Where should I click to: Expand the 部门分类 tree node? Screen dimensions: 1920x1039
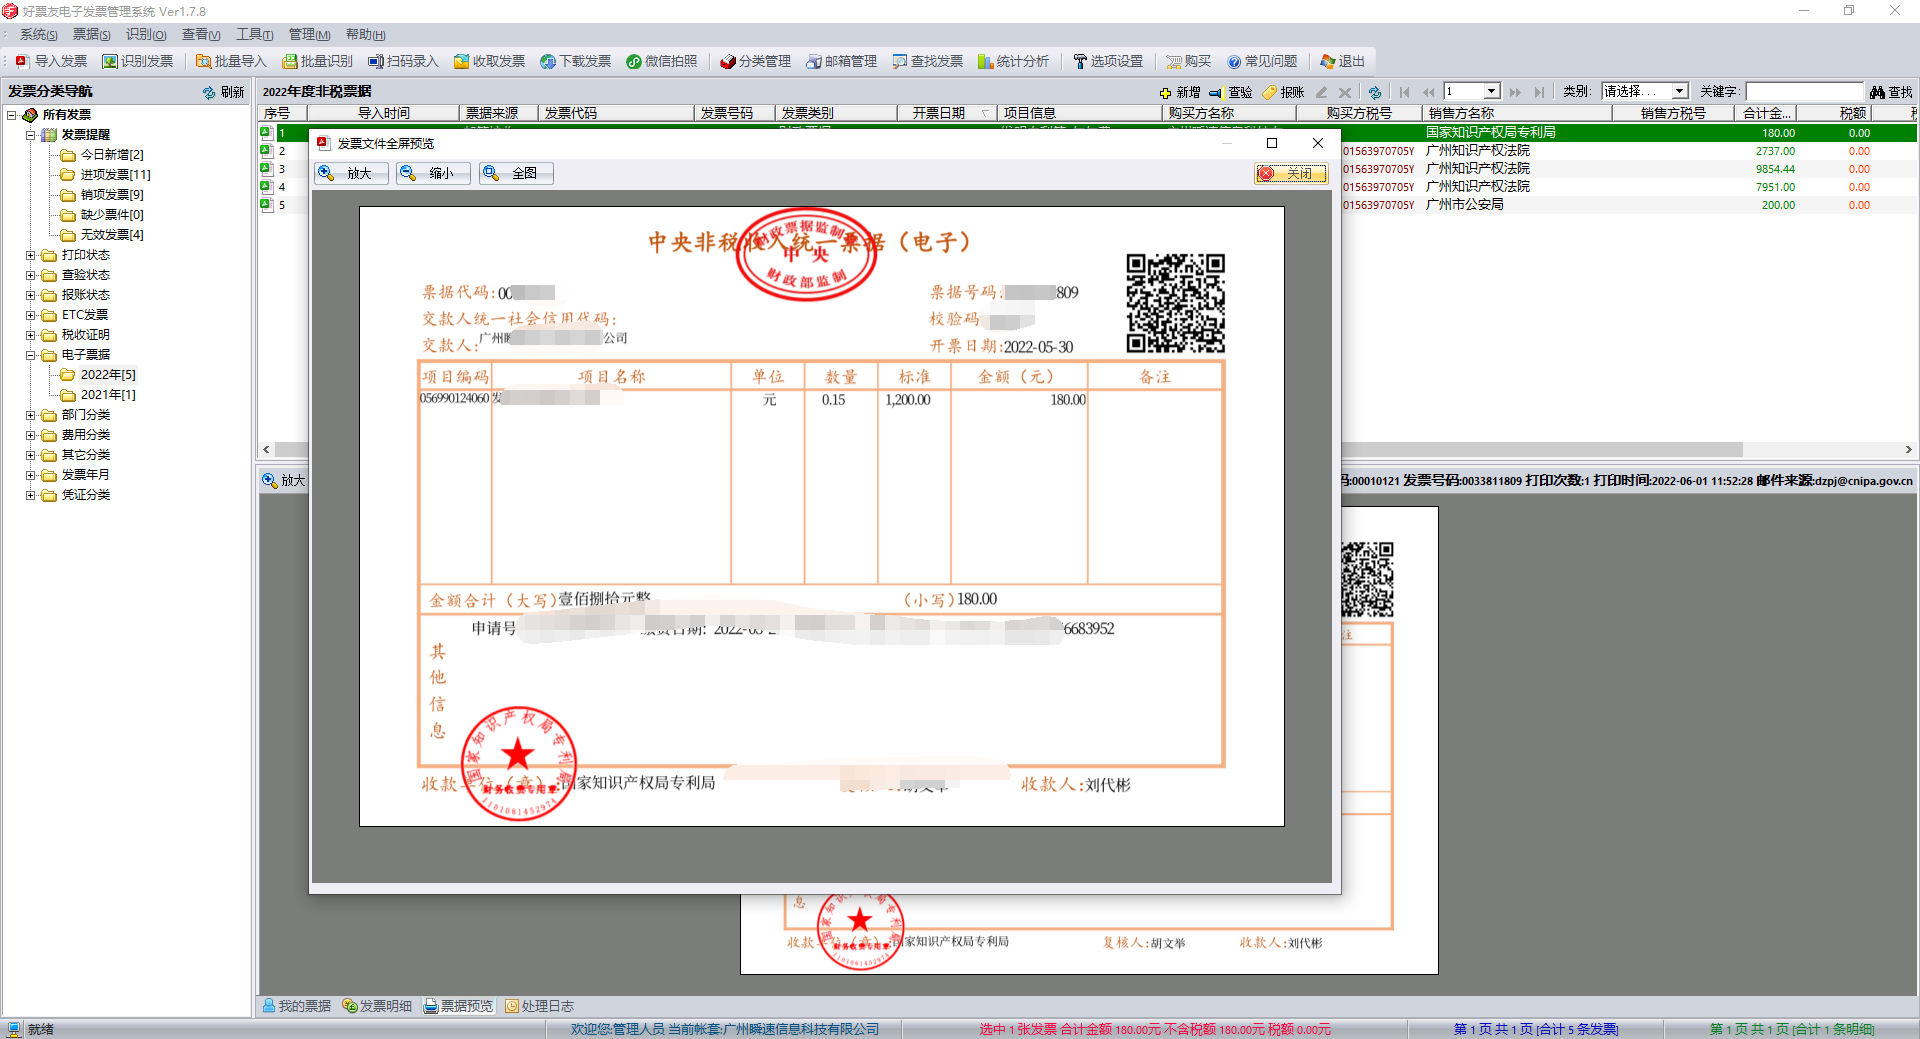(x=31, y=415)
